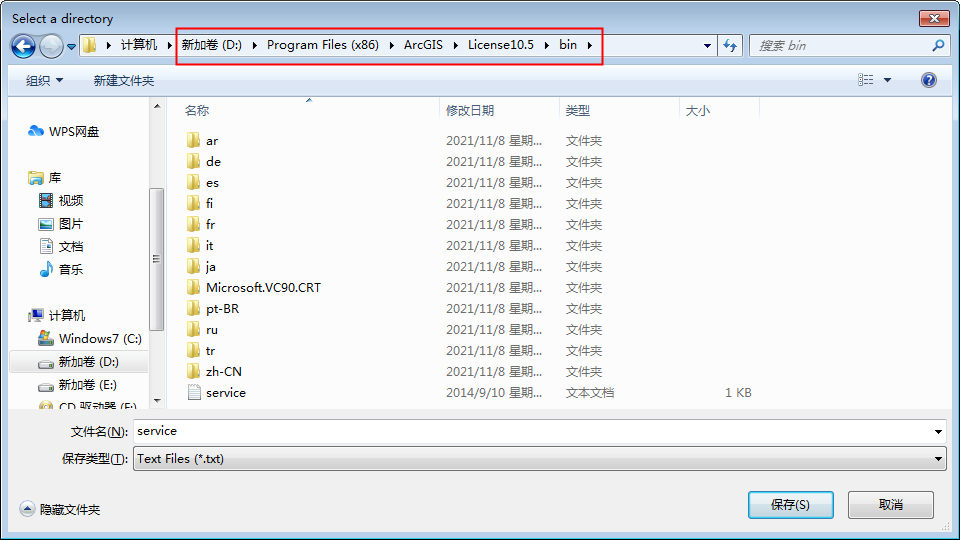Select the ar folder icon
960x540 pixels.
193,141
